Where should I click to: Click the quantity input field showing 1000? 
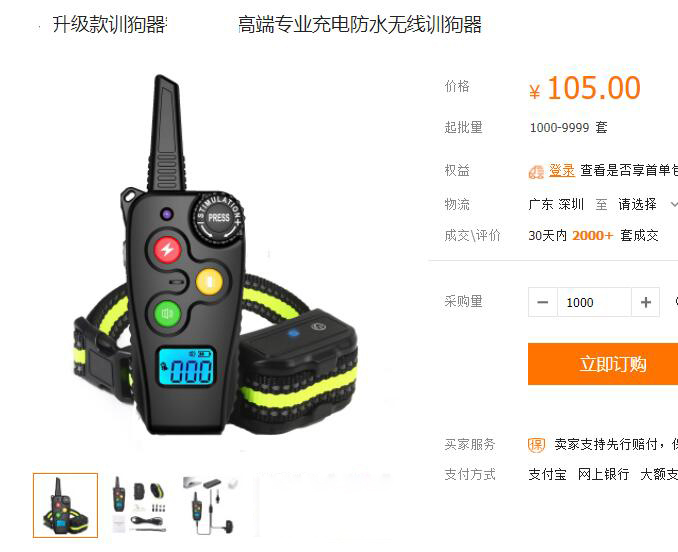point(595,302)
